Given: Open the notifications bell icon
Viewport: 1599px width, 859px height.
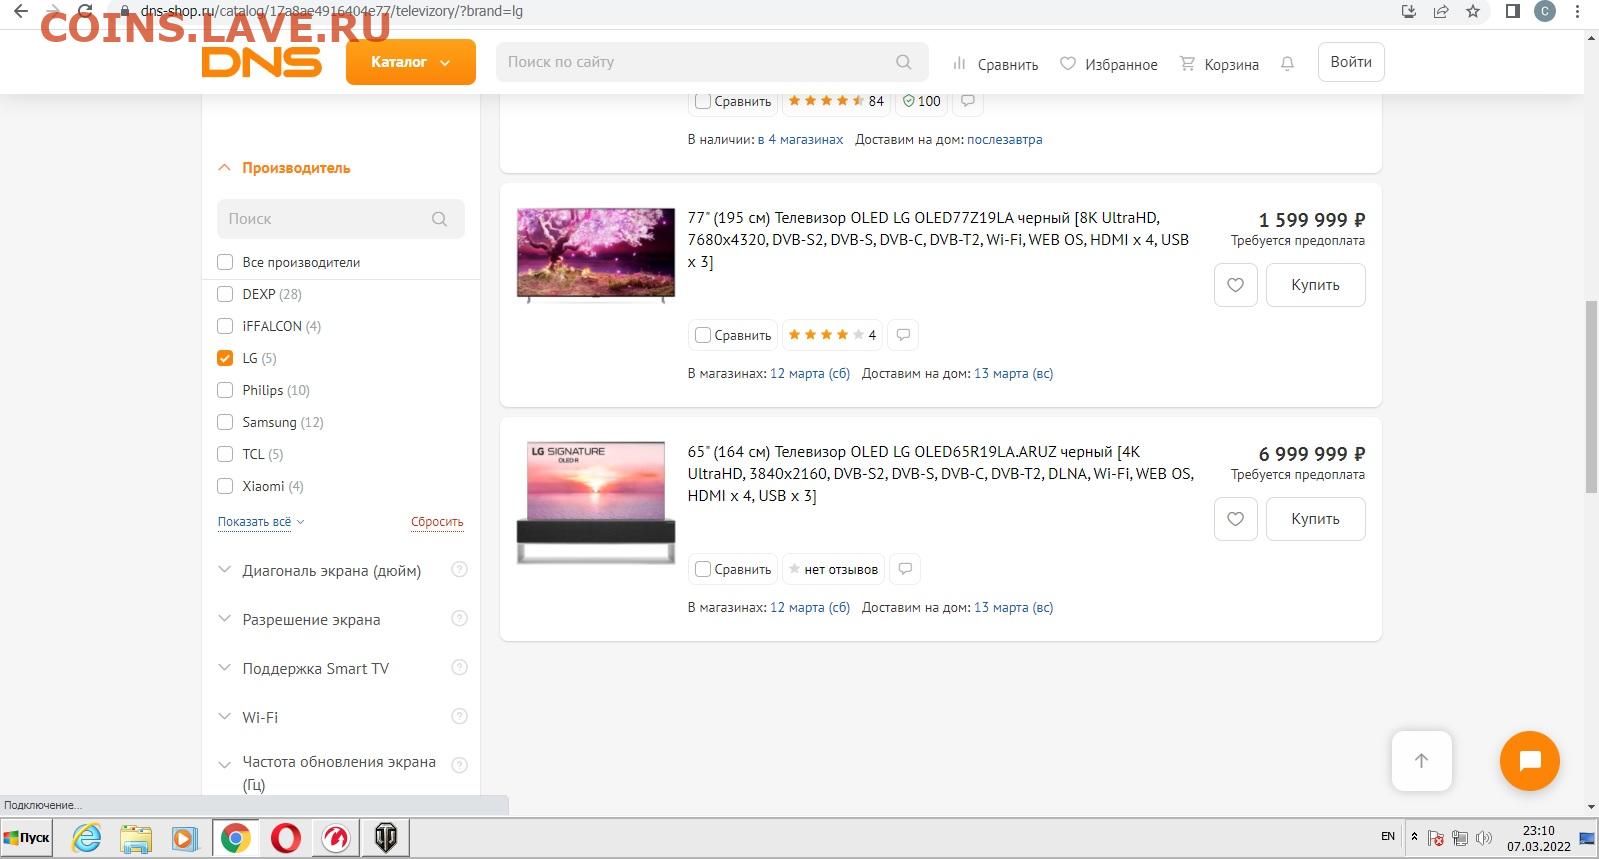Looking at the screenshot, I should pyautogui.click(x=1287, y=64).
